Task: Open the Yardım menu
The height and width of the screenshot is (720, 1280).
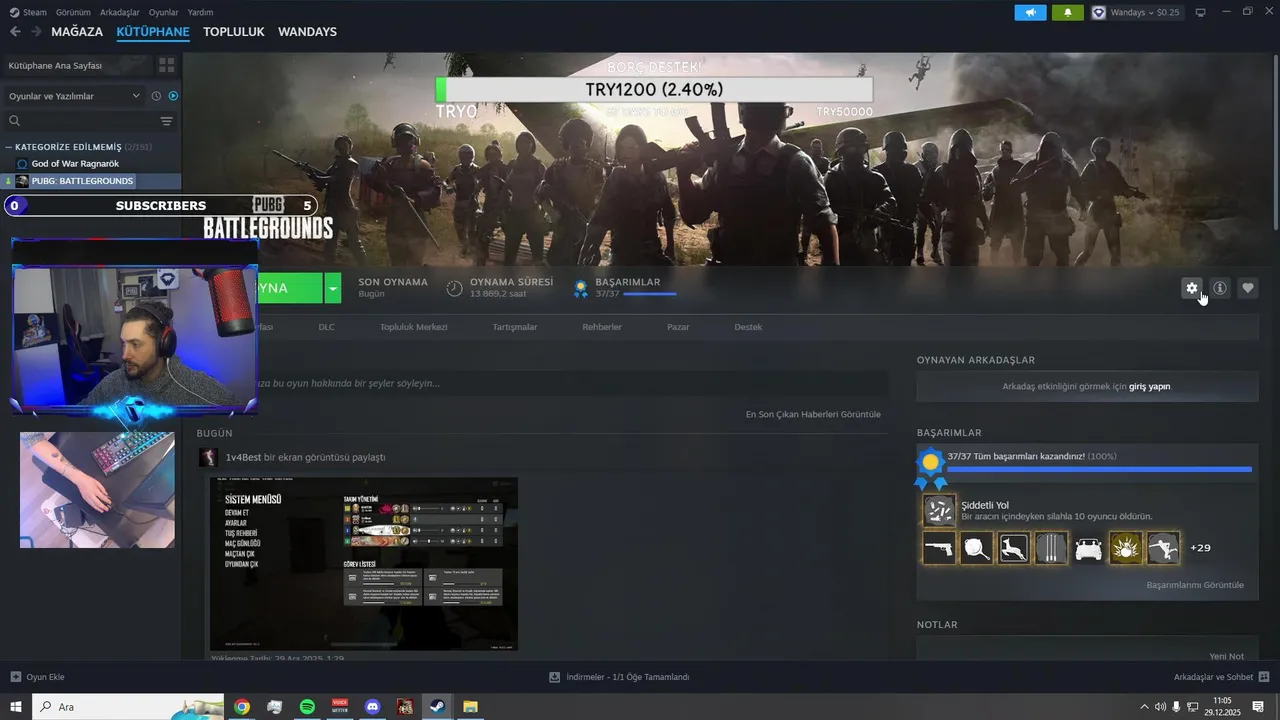Action: tap(200, 12)
